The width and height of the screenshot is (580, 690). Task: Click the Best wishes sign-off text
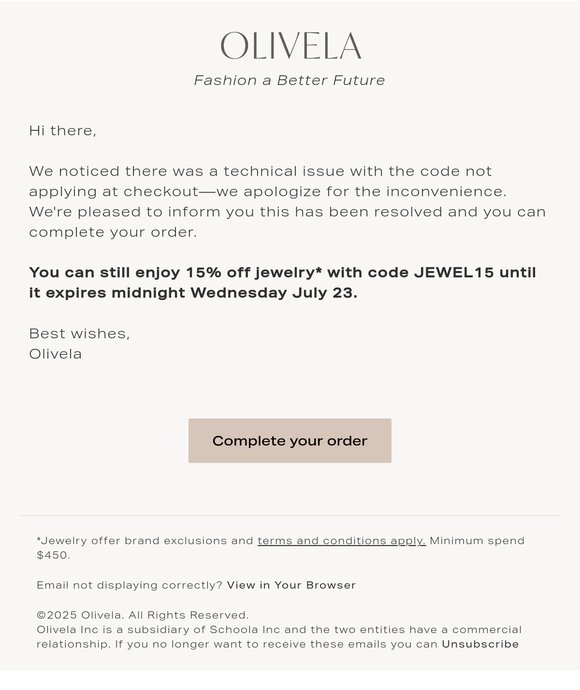pos(80,334)
